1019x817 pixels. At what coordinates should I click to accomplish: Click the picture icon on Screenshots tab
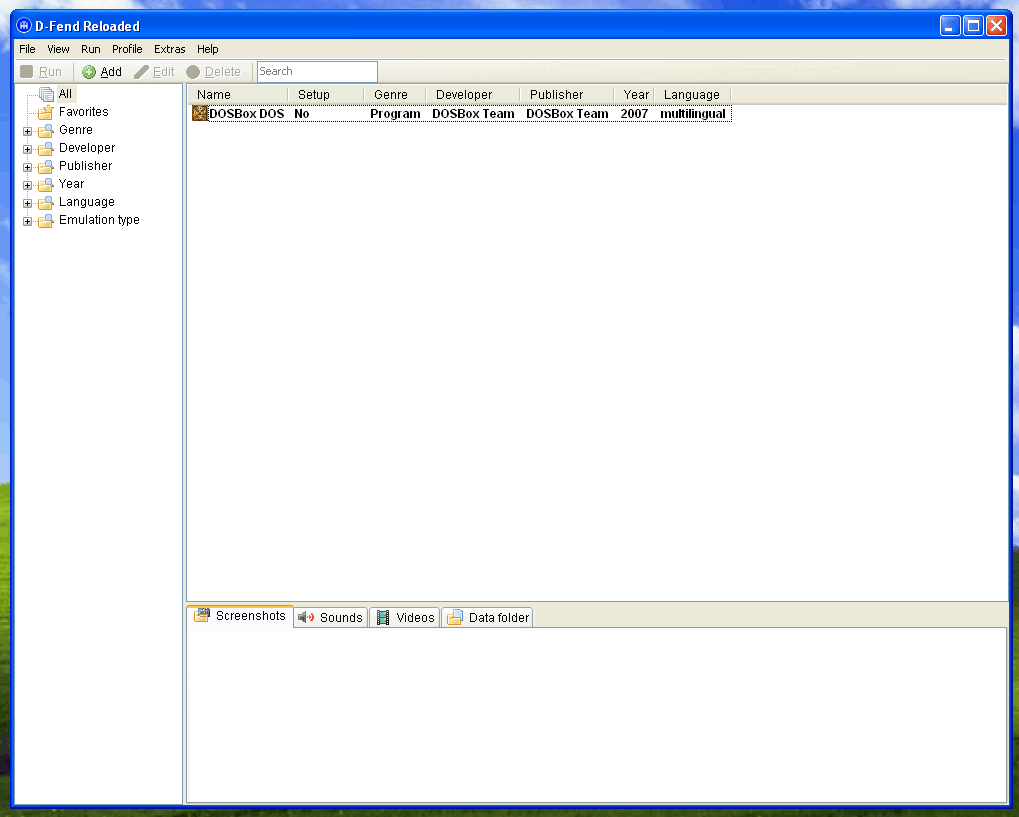tap(202, 615)
